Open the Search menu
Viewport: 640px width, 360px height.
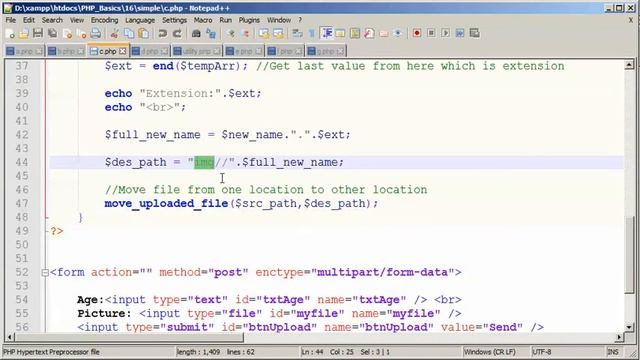(52, 20)
